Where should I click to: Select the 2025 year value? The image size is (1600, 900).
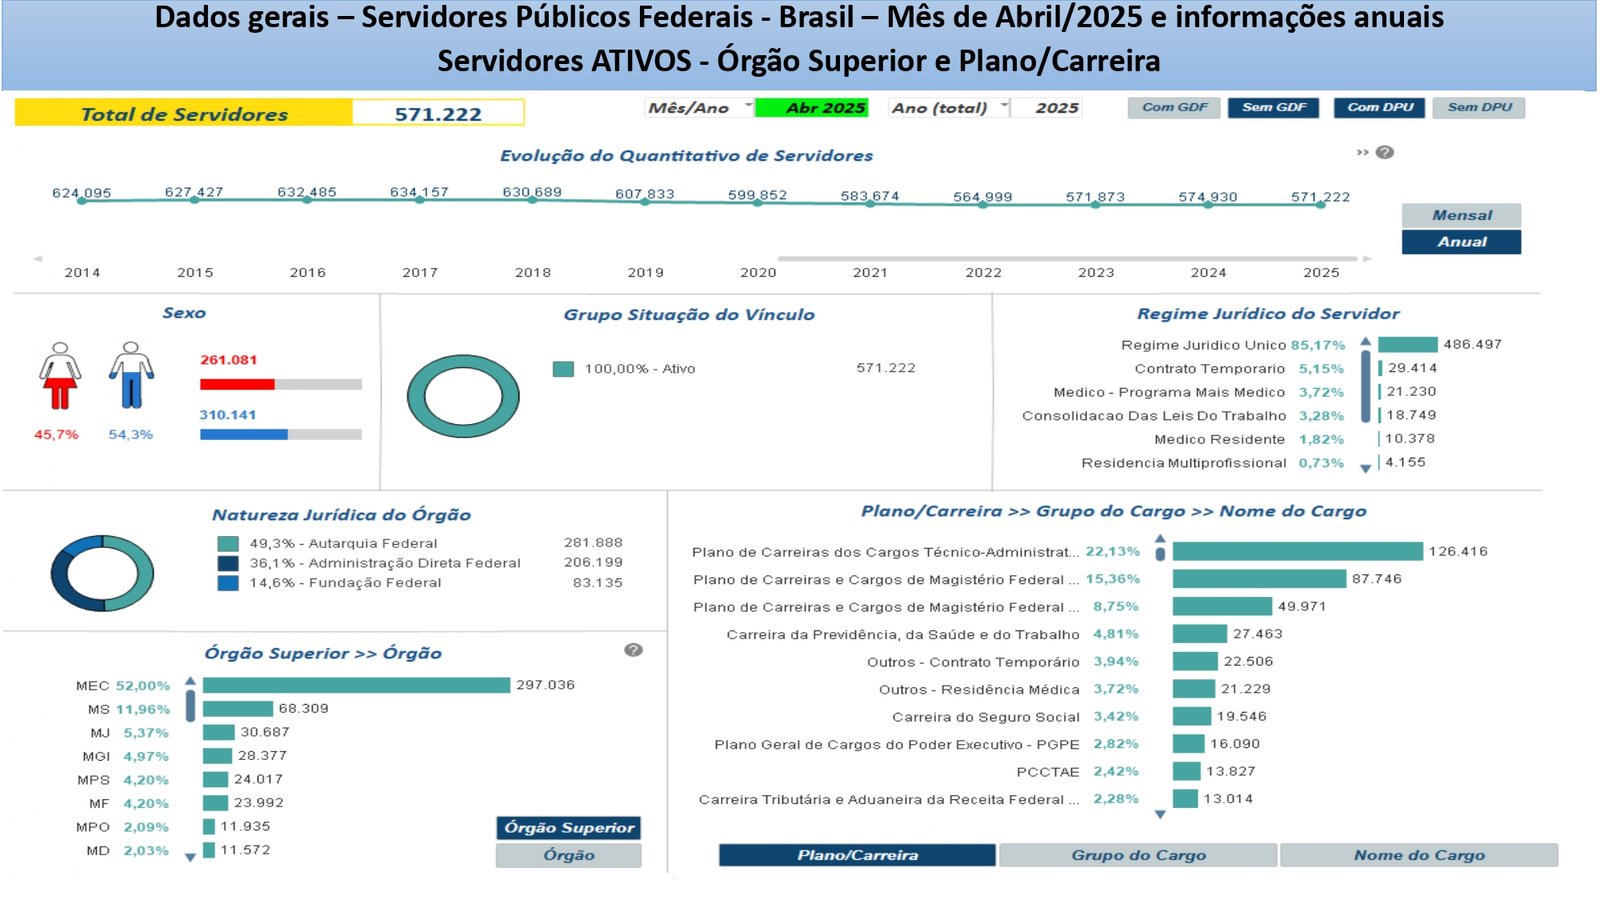[x=1046, y=108]
